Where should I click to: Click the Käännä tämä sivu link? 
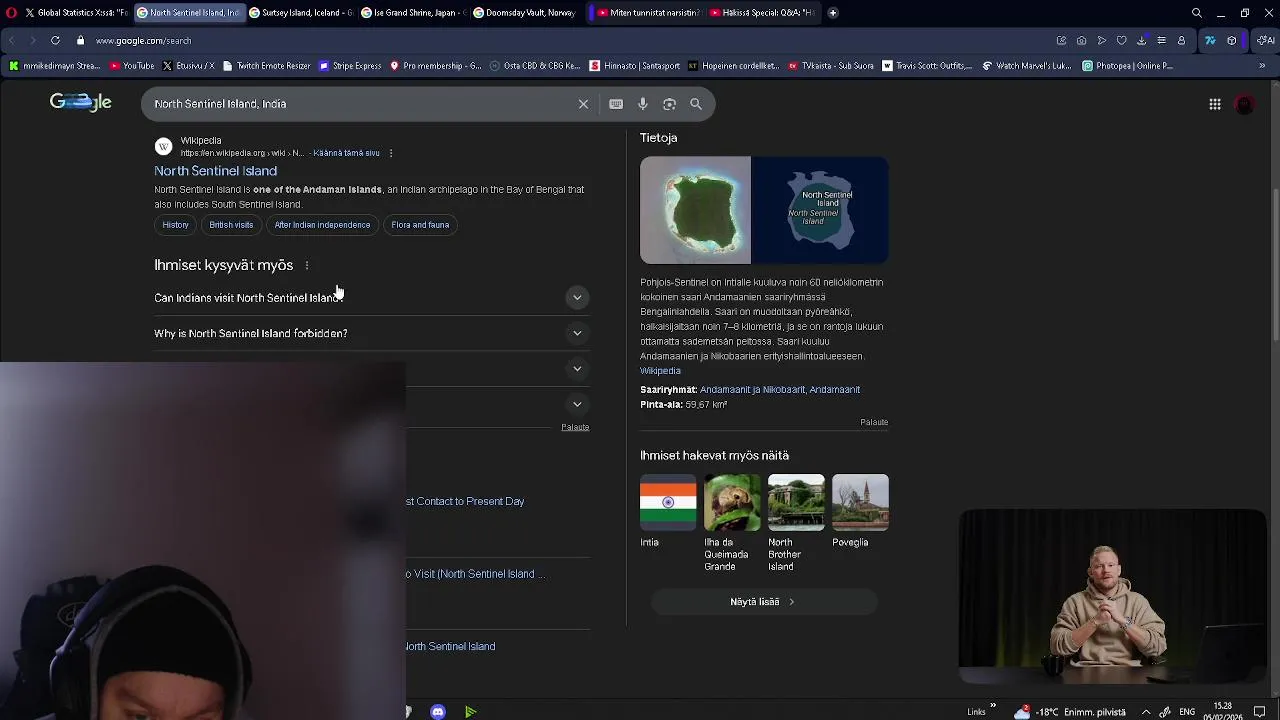(346, 153)
